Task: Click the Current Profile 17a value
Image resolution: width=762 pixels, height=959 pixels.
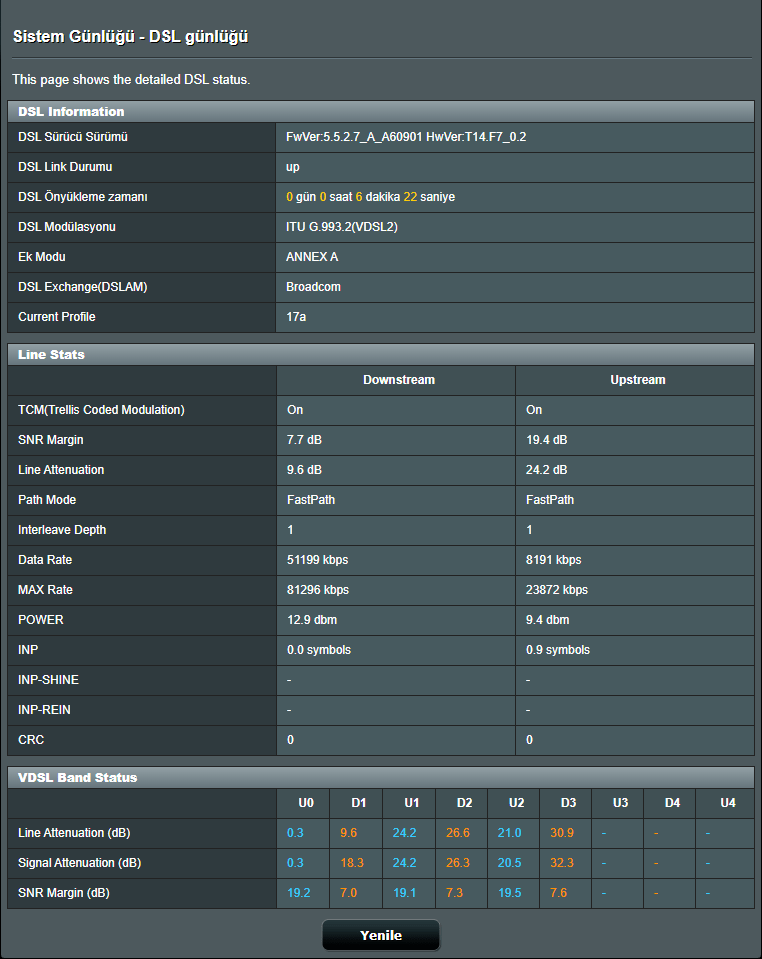Action: (296, 317)
